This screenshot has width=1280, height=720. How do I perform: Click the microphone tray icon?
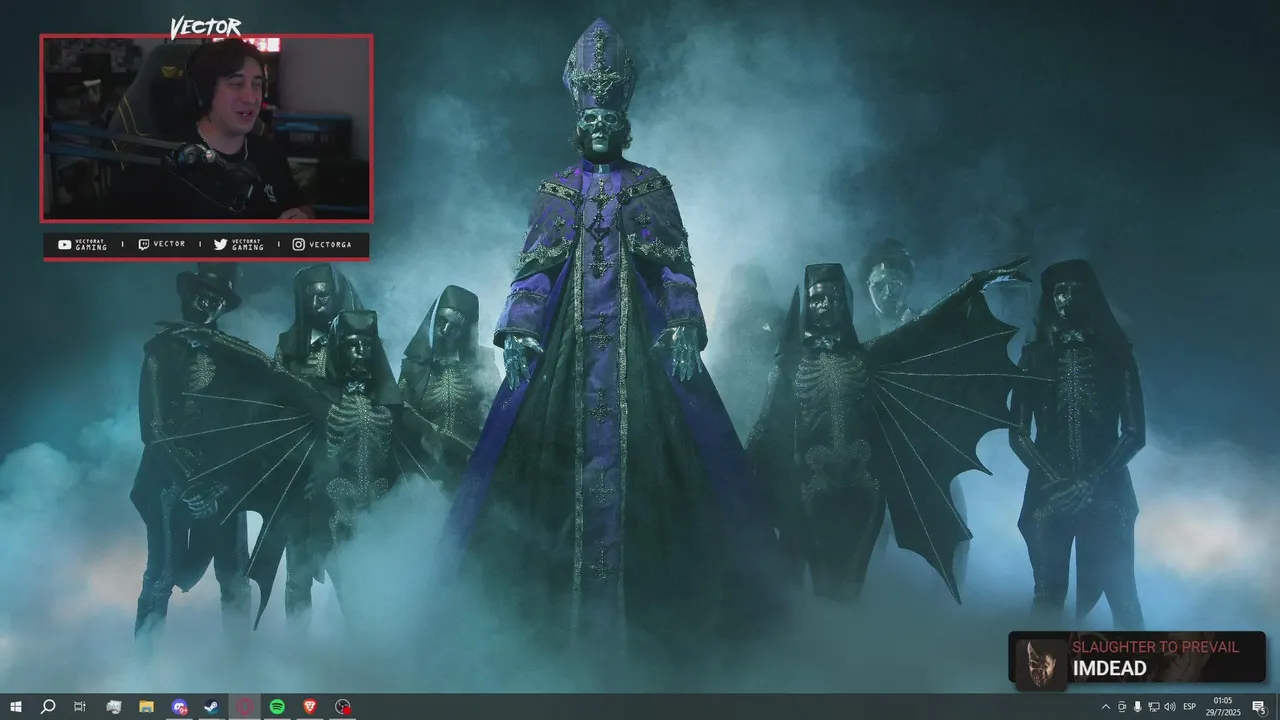[x=1138, y=707]
